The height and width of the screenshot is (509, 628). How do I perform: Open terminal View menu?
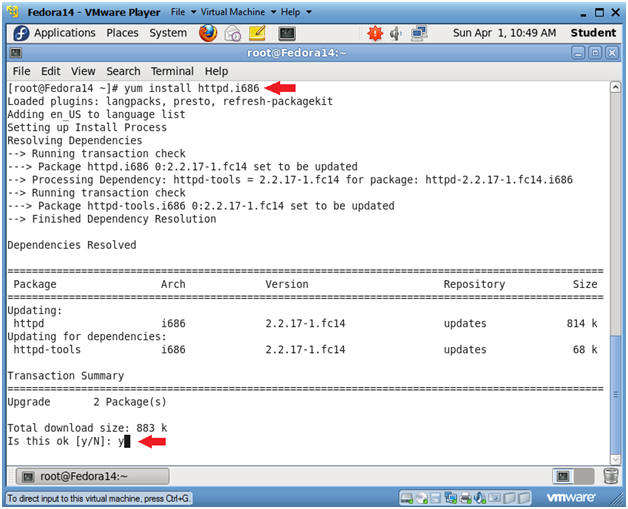click(83, 71)
